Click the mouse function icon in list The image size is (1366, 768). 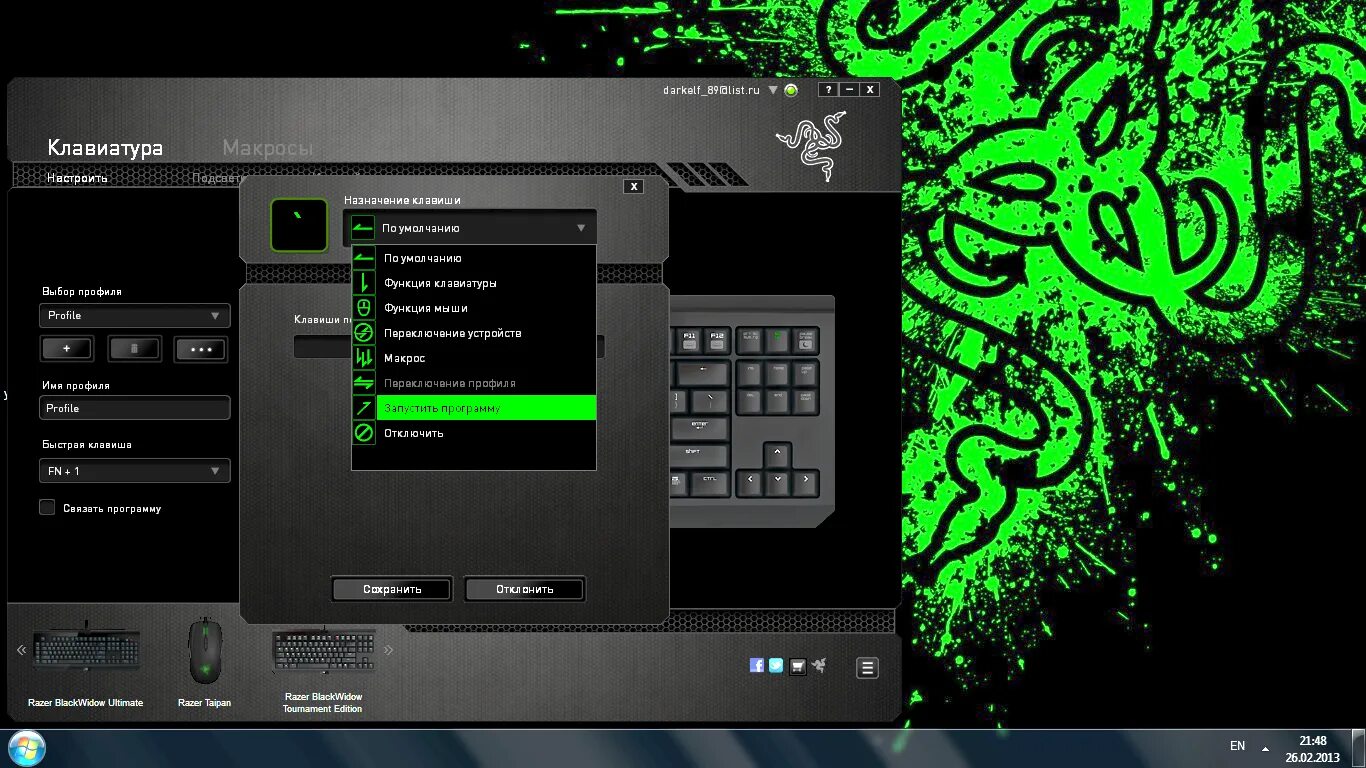(364, 308)
